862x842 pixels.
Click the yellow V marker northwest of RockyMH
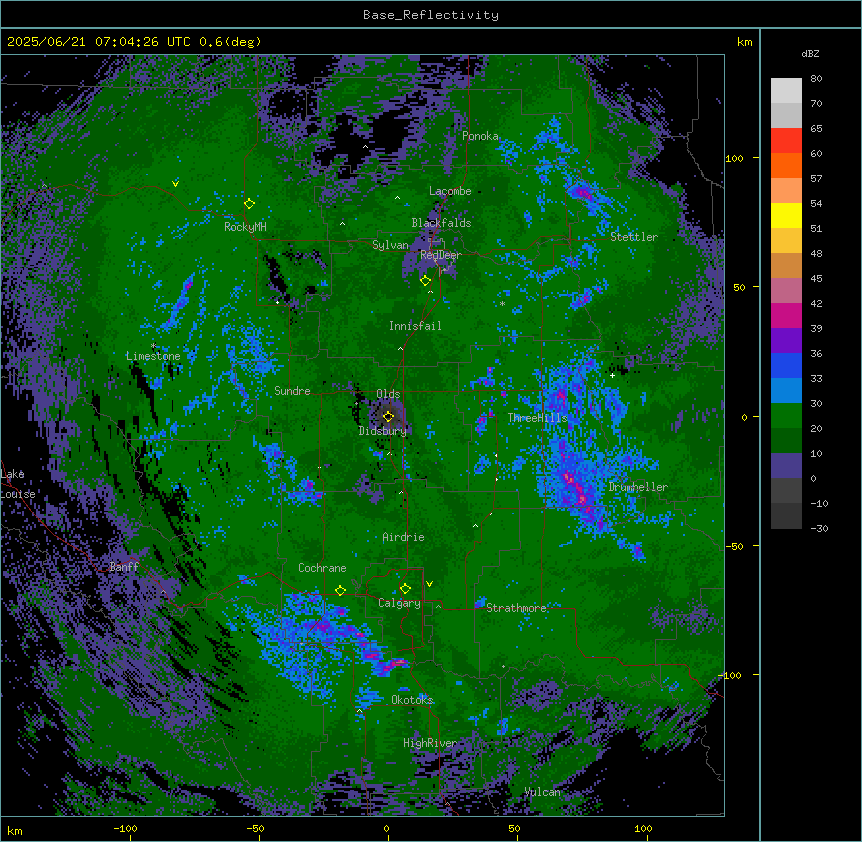pos(175,184)
